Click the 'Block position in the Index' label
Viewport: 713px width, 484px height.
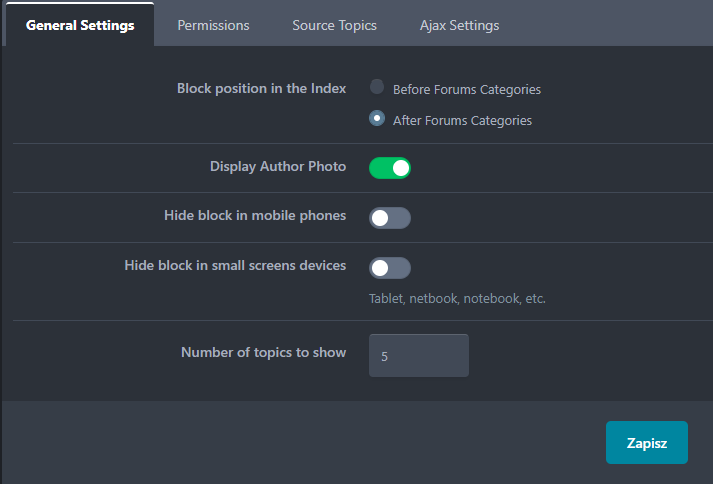click(261, 88)
